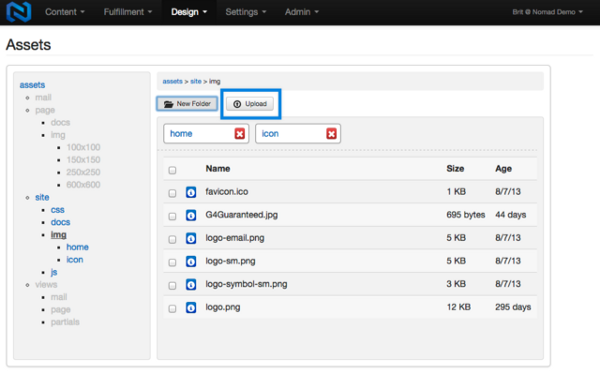
Task: Go to site in the breadcrumb
Action: 196,81
